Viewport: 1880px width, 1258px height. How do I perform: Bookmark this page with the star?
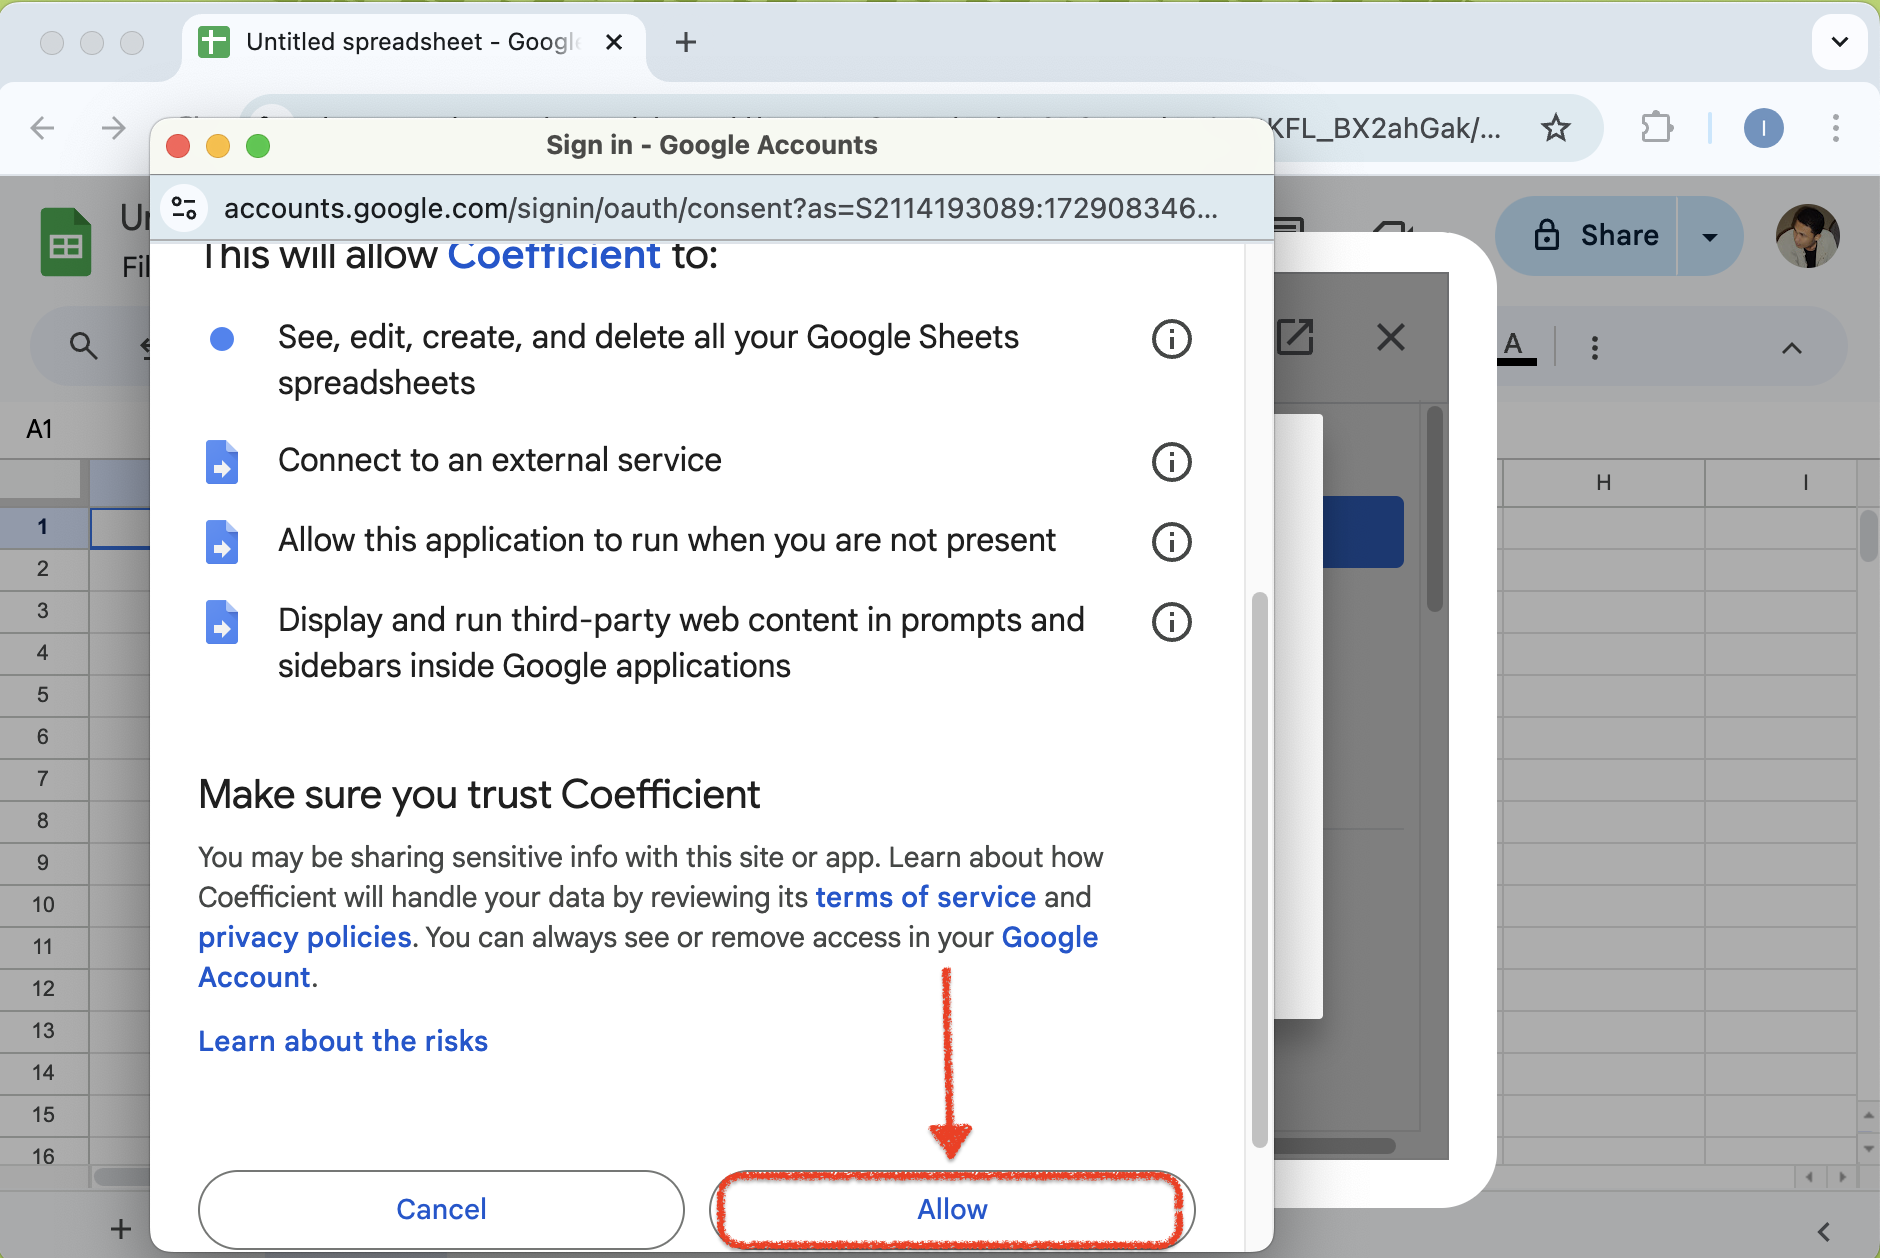(1555, 128)
